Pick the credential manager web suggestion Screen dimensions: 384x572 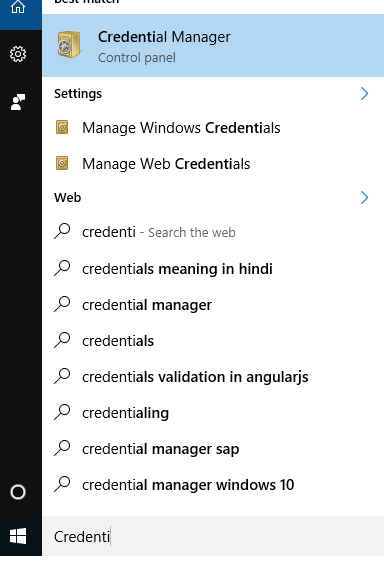click(213, 305)
